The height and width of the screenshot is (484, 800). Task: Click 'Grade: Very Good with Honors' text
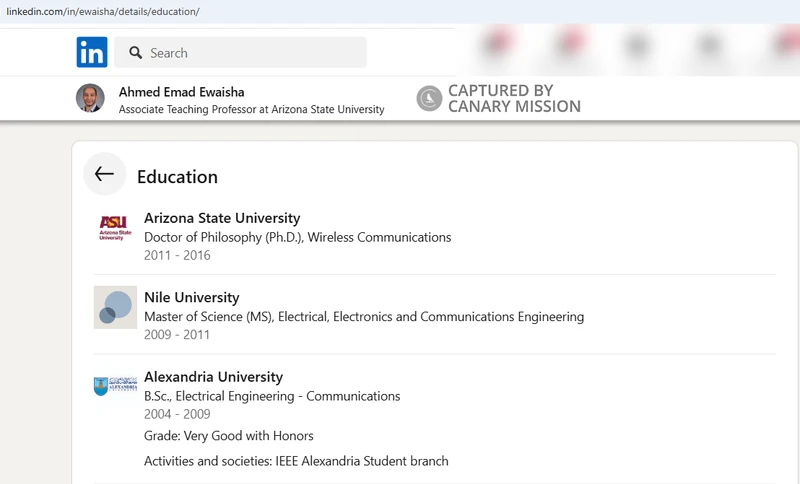(x=229, y=436)
